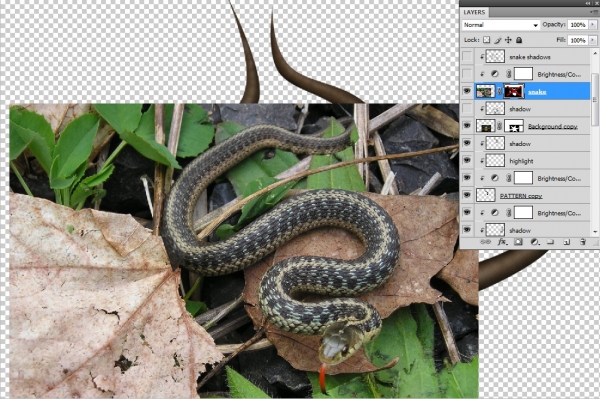Click adjustment icon of Brightness/Contrast below PATTERN copy
The height and width of the screenshot is (399, 600).
pyautogui.click(x=495, y=213)
